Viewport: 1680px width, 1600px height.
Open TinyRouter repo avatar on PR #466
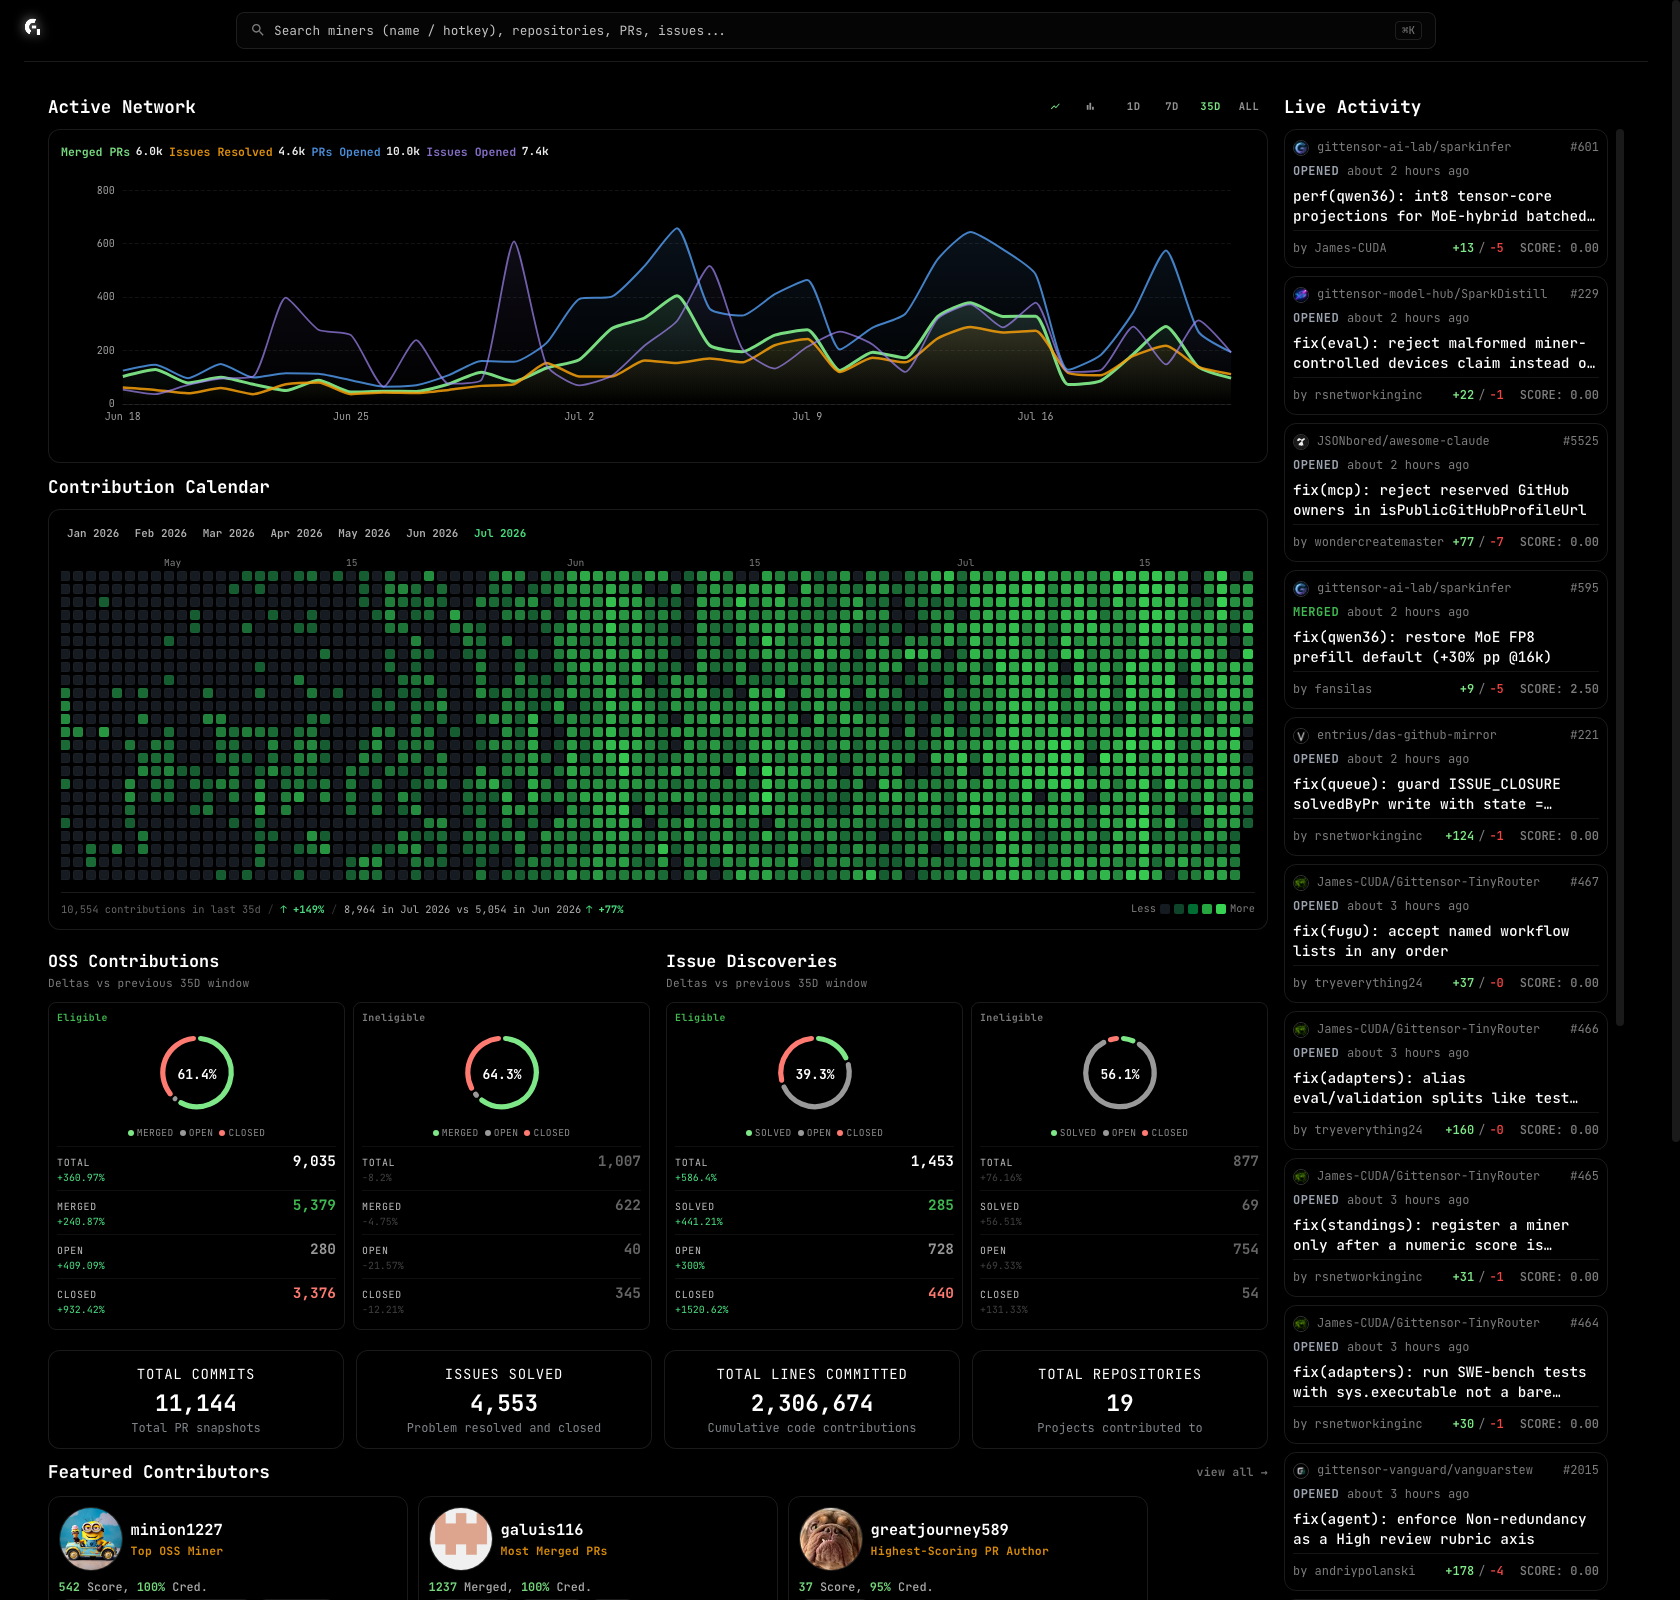1301,1029
